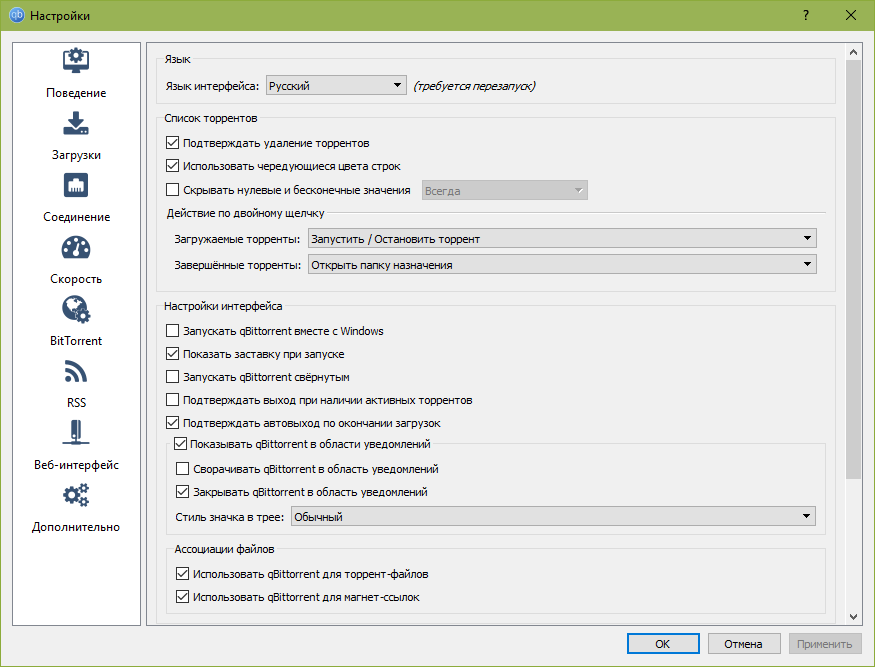875x667 pixels.
Task: Toggle Показать заставку при запуске checkbox
Action: click(x=172, y=354)
